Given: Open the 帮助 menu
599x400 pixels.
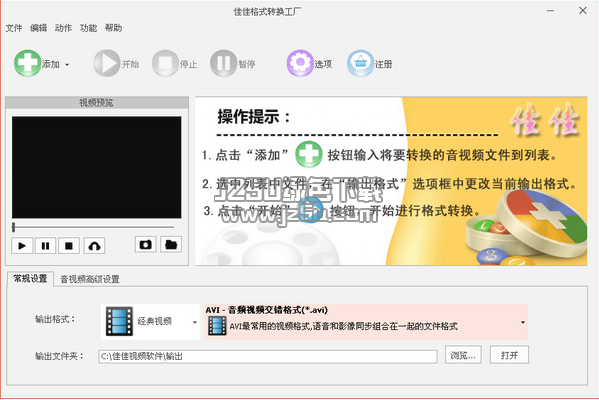Looking at the screenshot, I should pyautogui.click(x=113, y=28).
